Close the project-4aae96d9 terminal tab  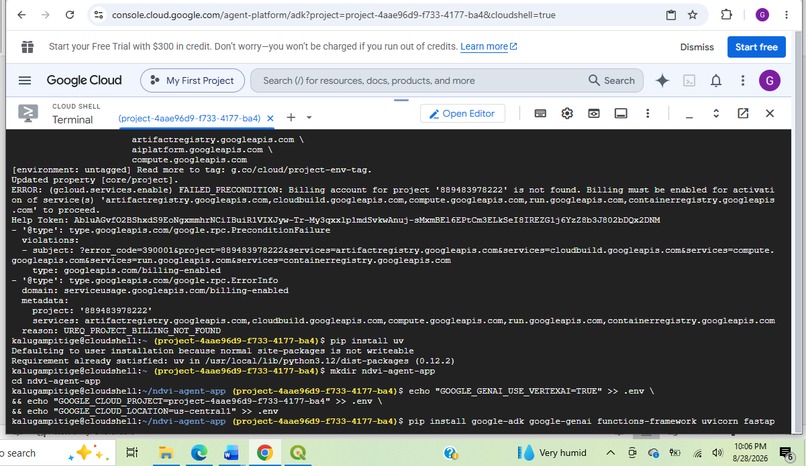coord(270,118)
